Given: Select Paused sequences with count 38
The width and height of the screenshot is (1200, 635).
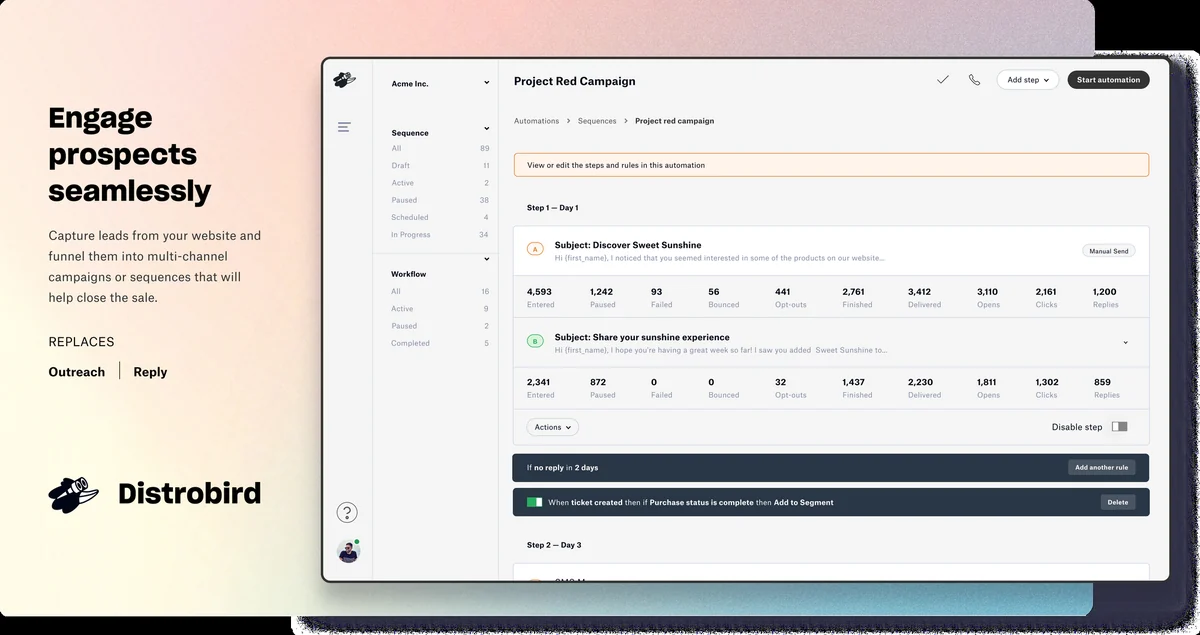Looking at the screenshot, I should pyautogui.click(x=440, y=200).
